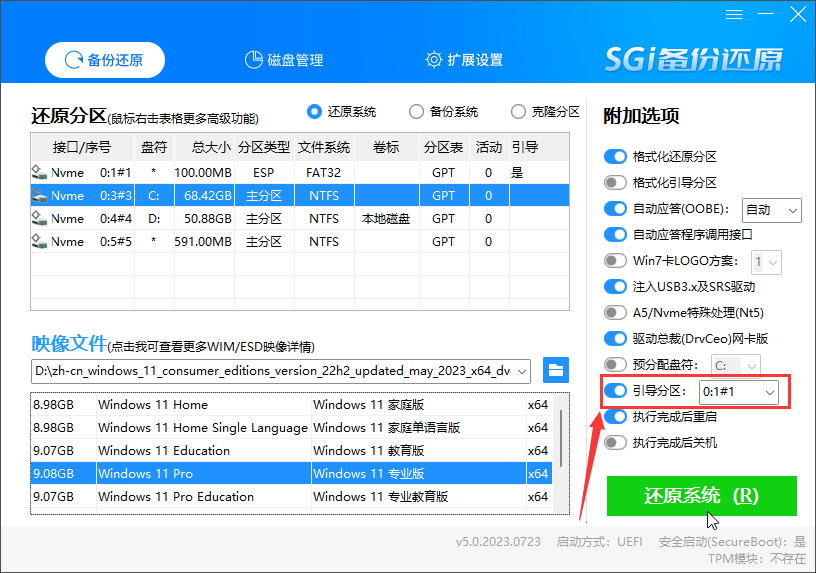Select Windows 11 Education edition
Viewport: 816px width, 573px height.
point(291,450)
